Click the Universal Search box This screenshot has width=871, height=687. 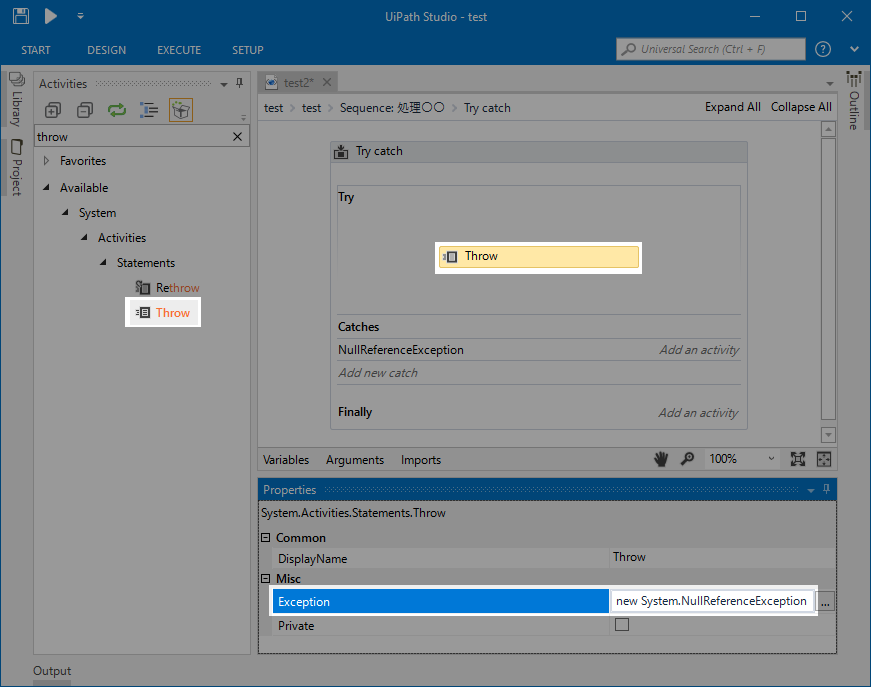710,49
